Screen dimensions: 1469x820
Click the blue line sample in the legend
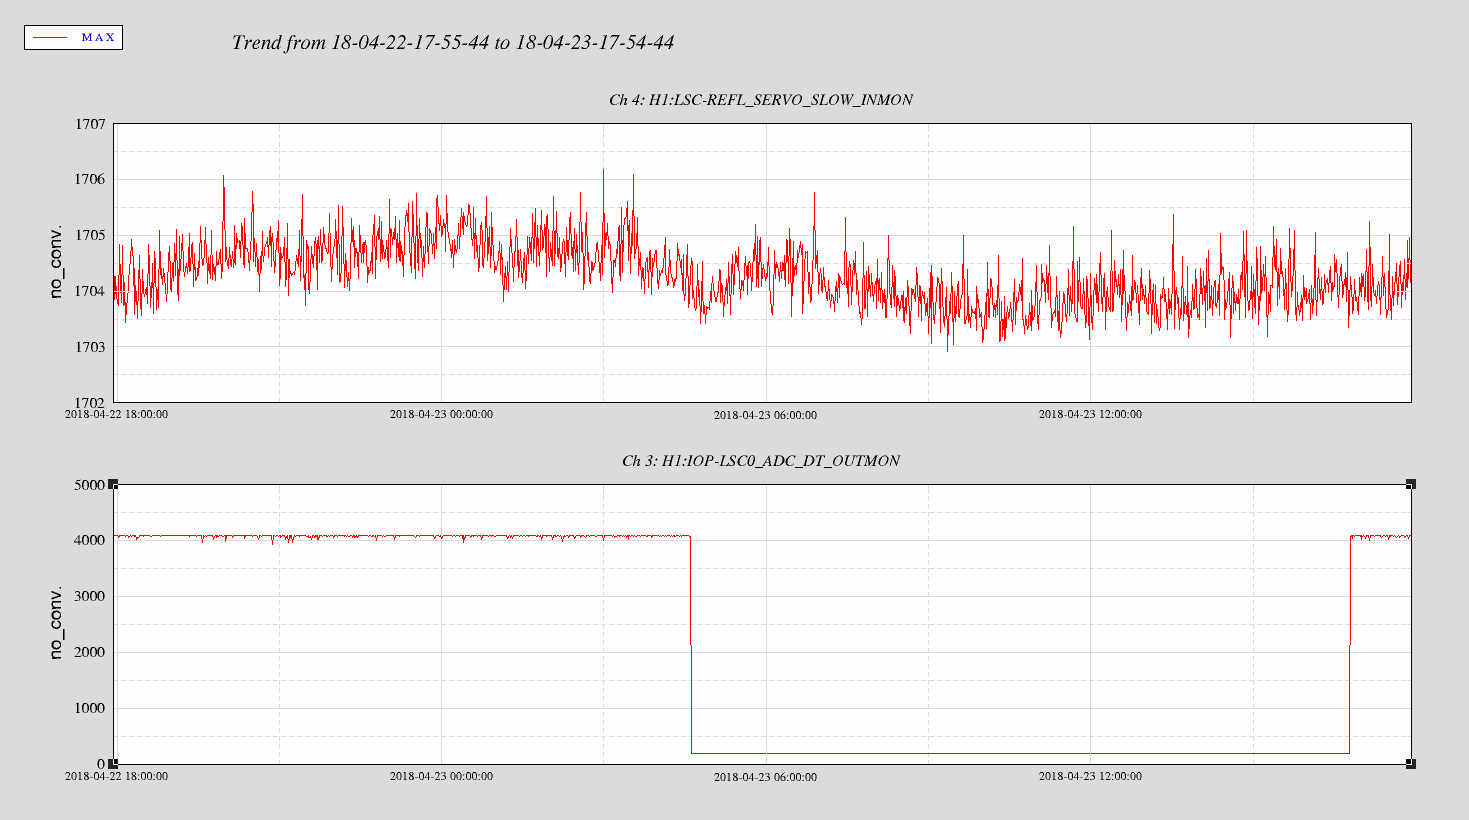50,38
